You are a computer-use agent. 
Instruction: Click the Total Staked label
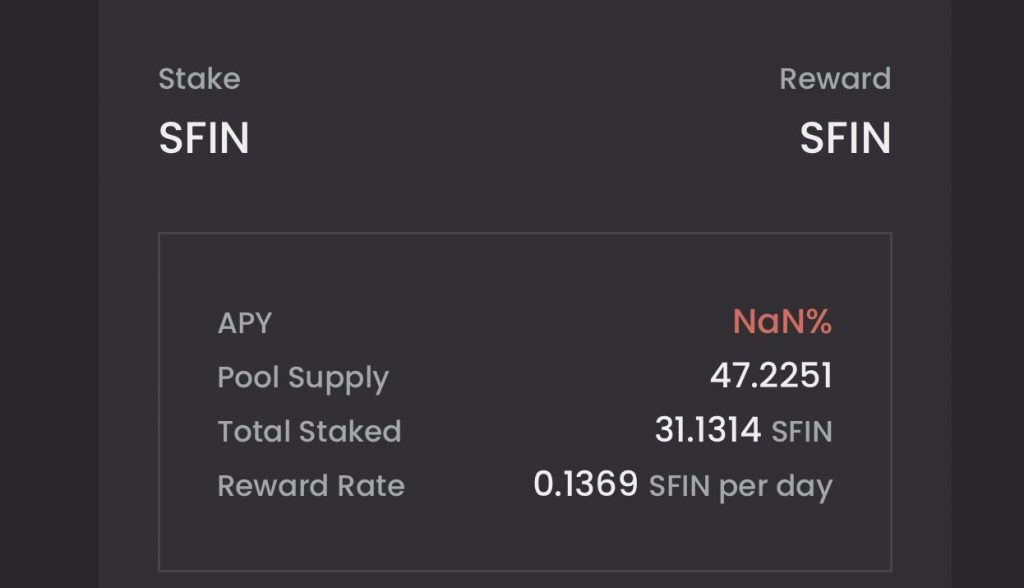(309, 432)
